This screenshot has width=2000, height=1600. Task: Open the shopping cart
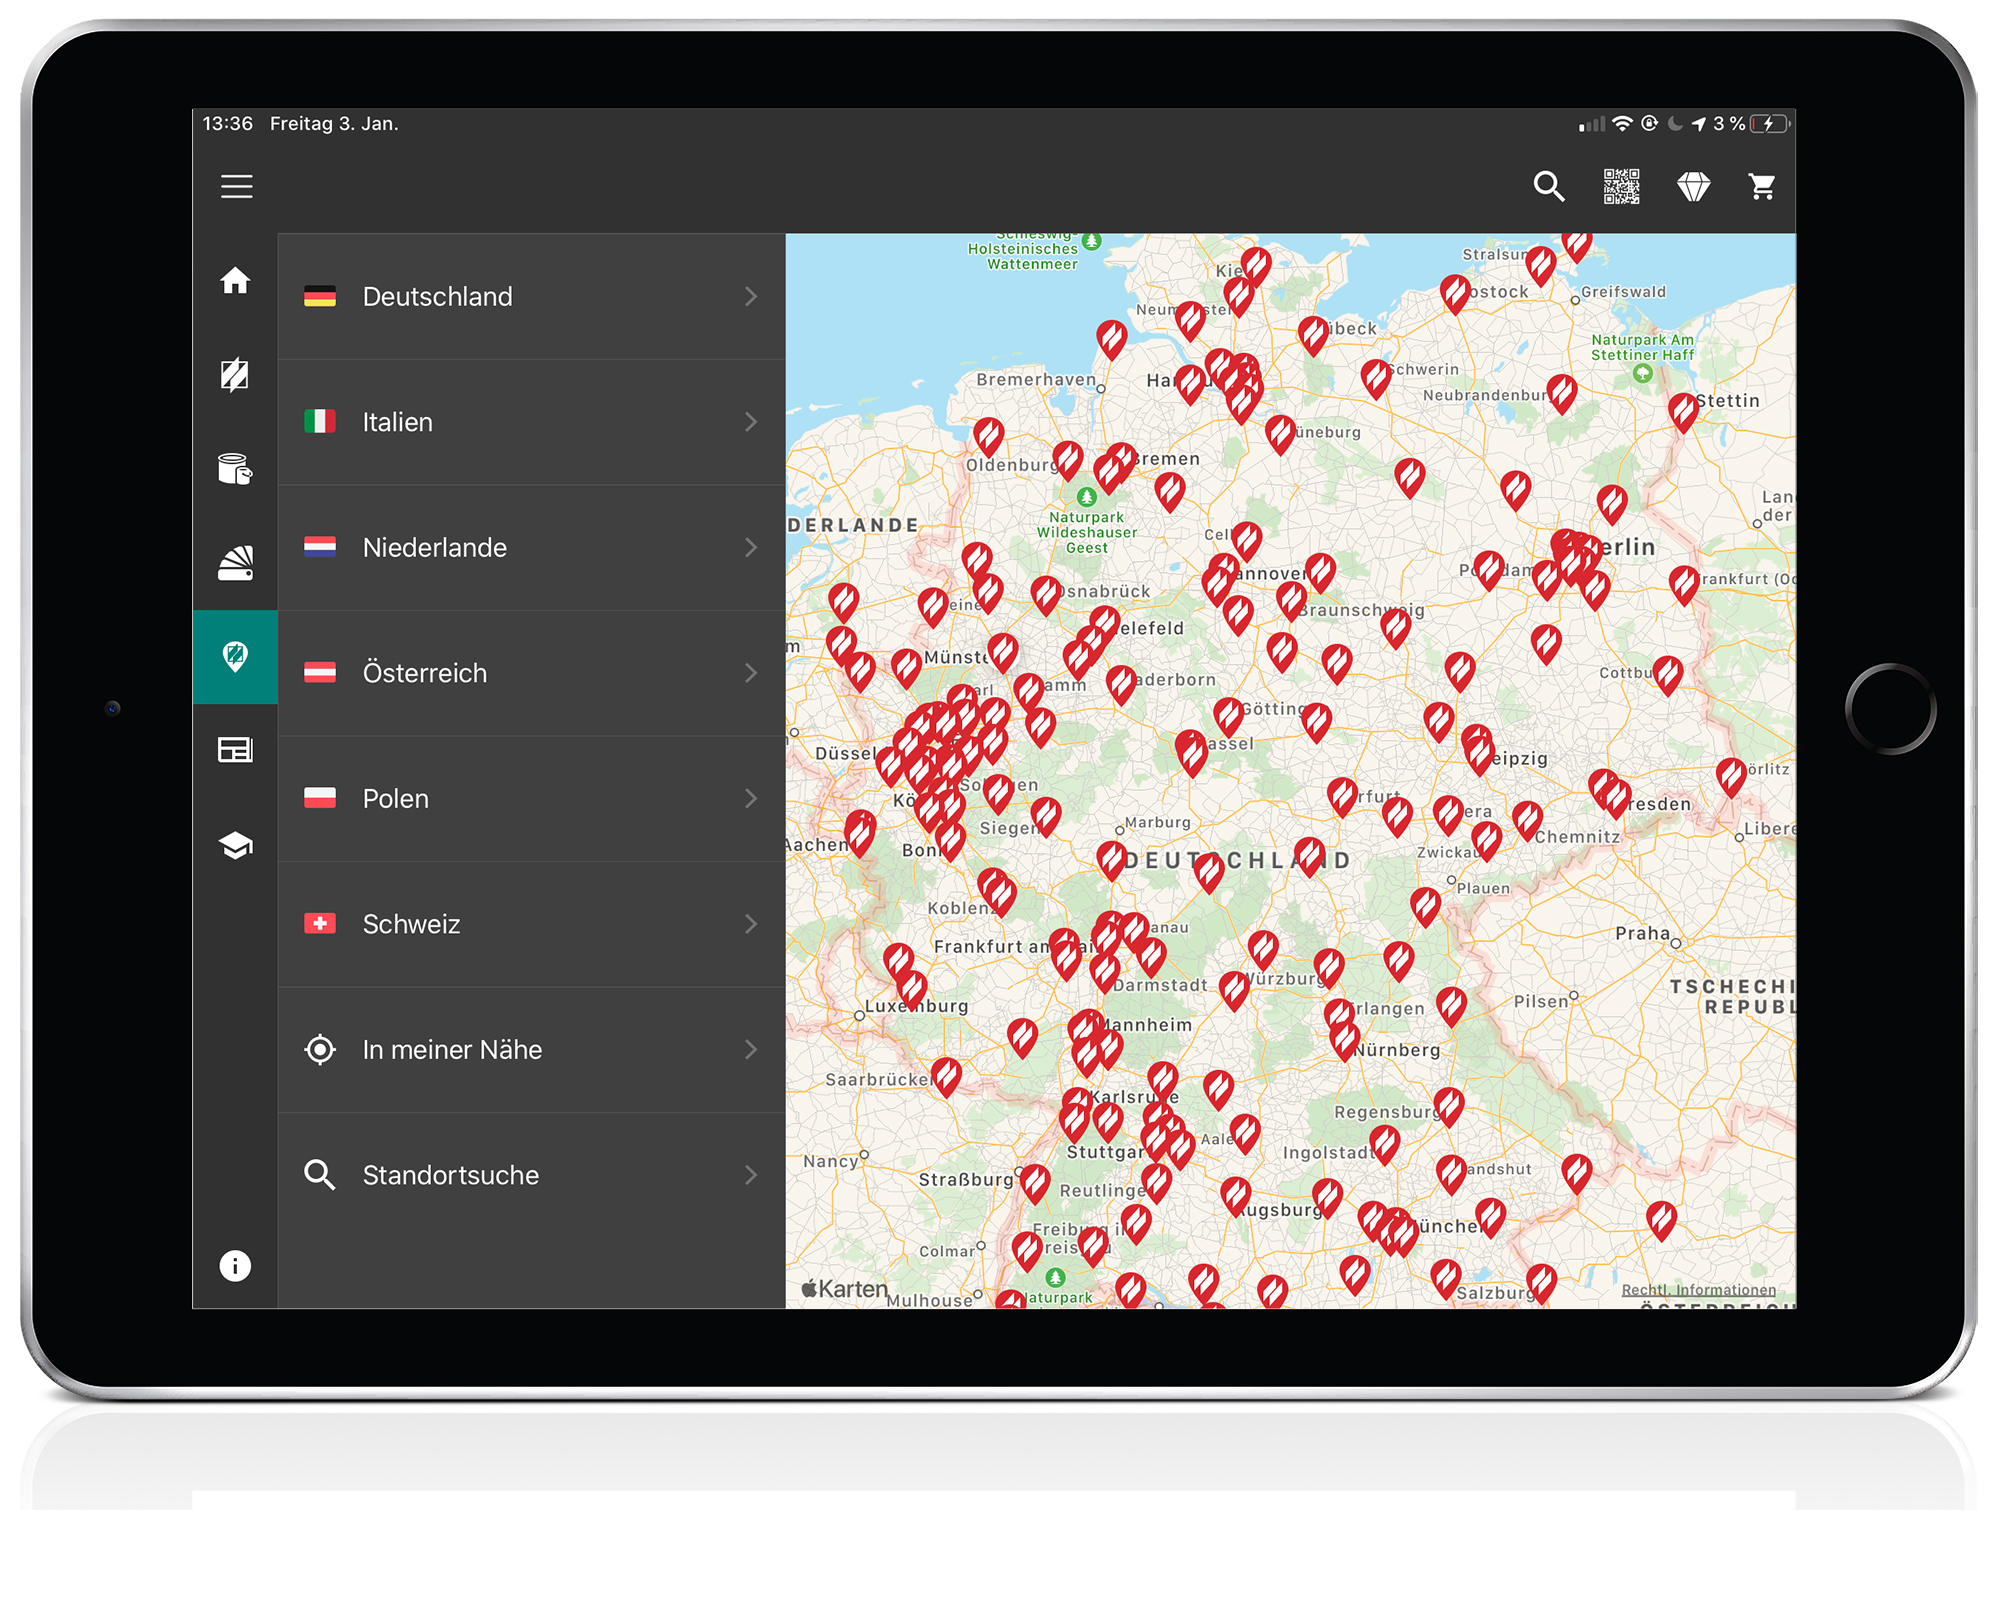pos(1762,186)
